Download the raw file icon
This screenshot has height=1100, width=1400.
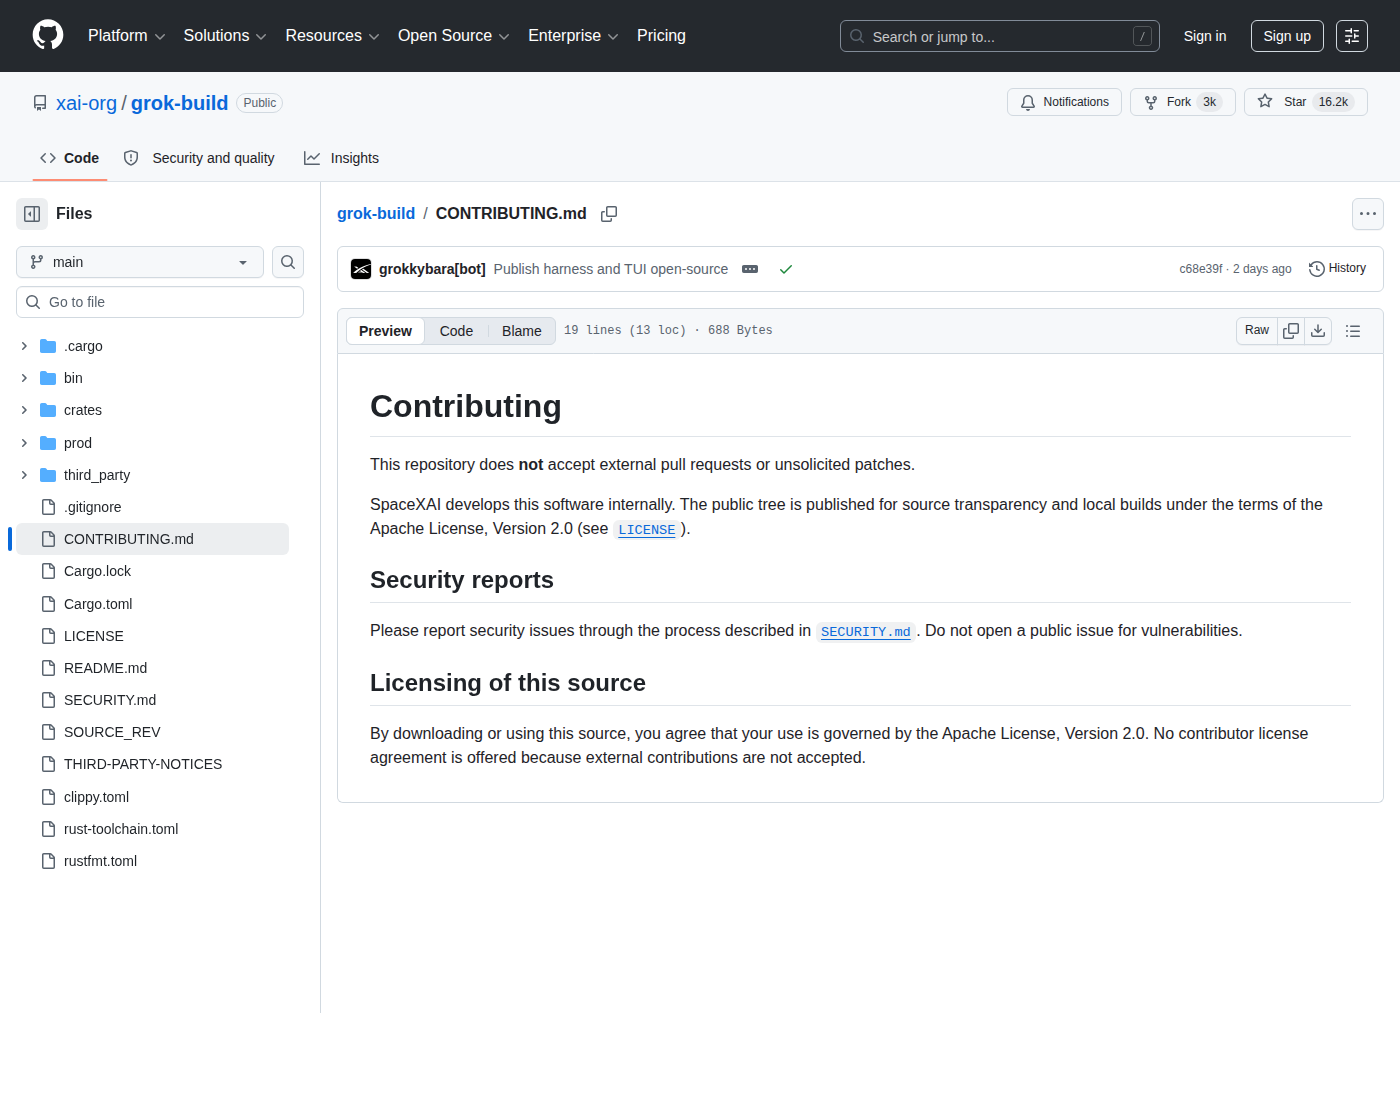coord(1318,331)
